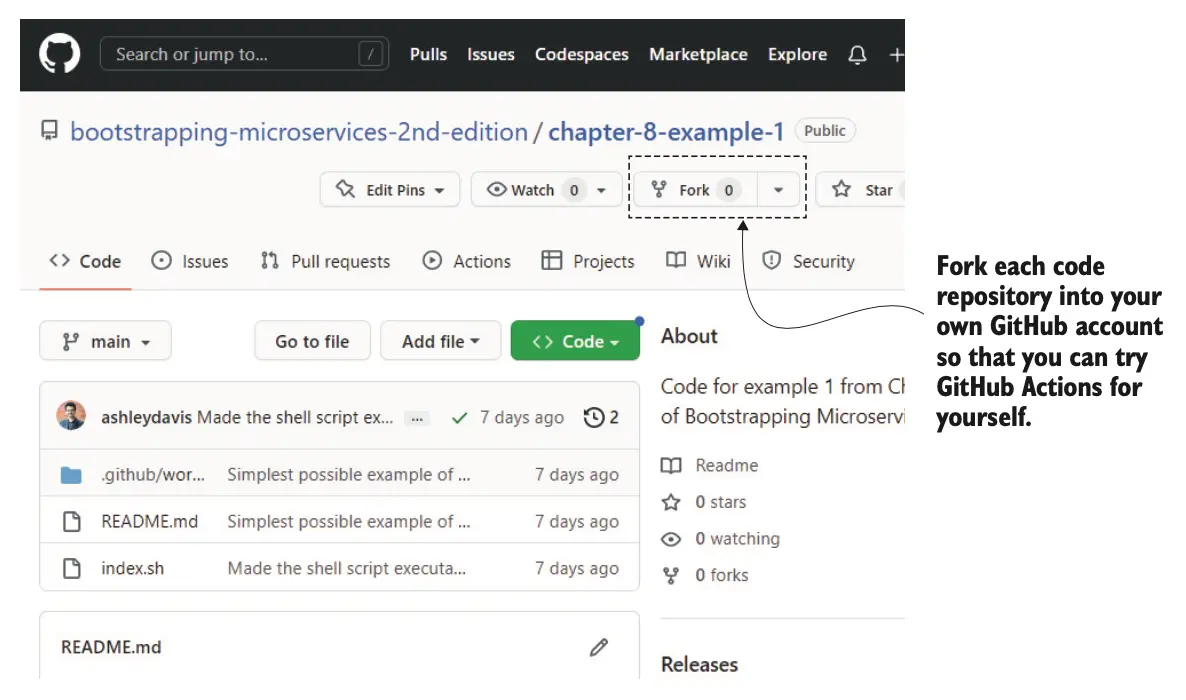Fork the chapter-8-example-1 repository

point(694,190)
